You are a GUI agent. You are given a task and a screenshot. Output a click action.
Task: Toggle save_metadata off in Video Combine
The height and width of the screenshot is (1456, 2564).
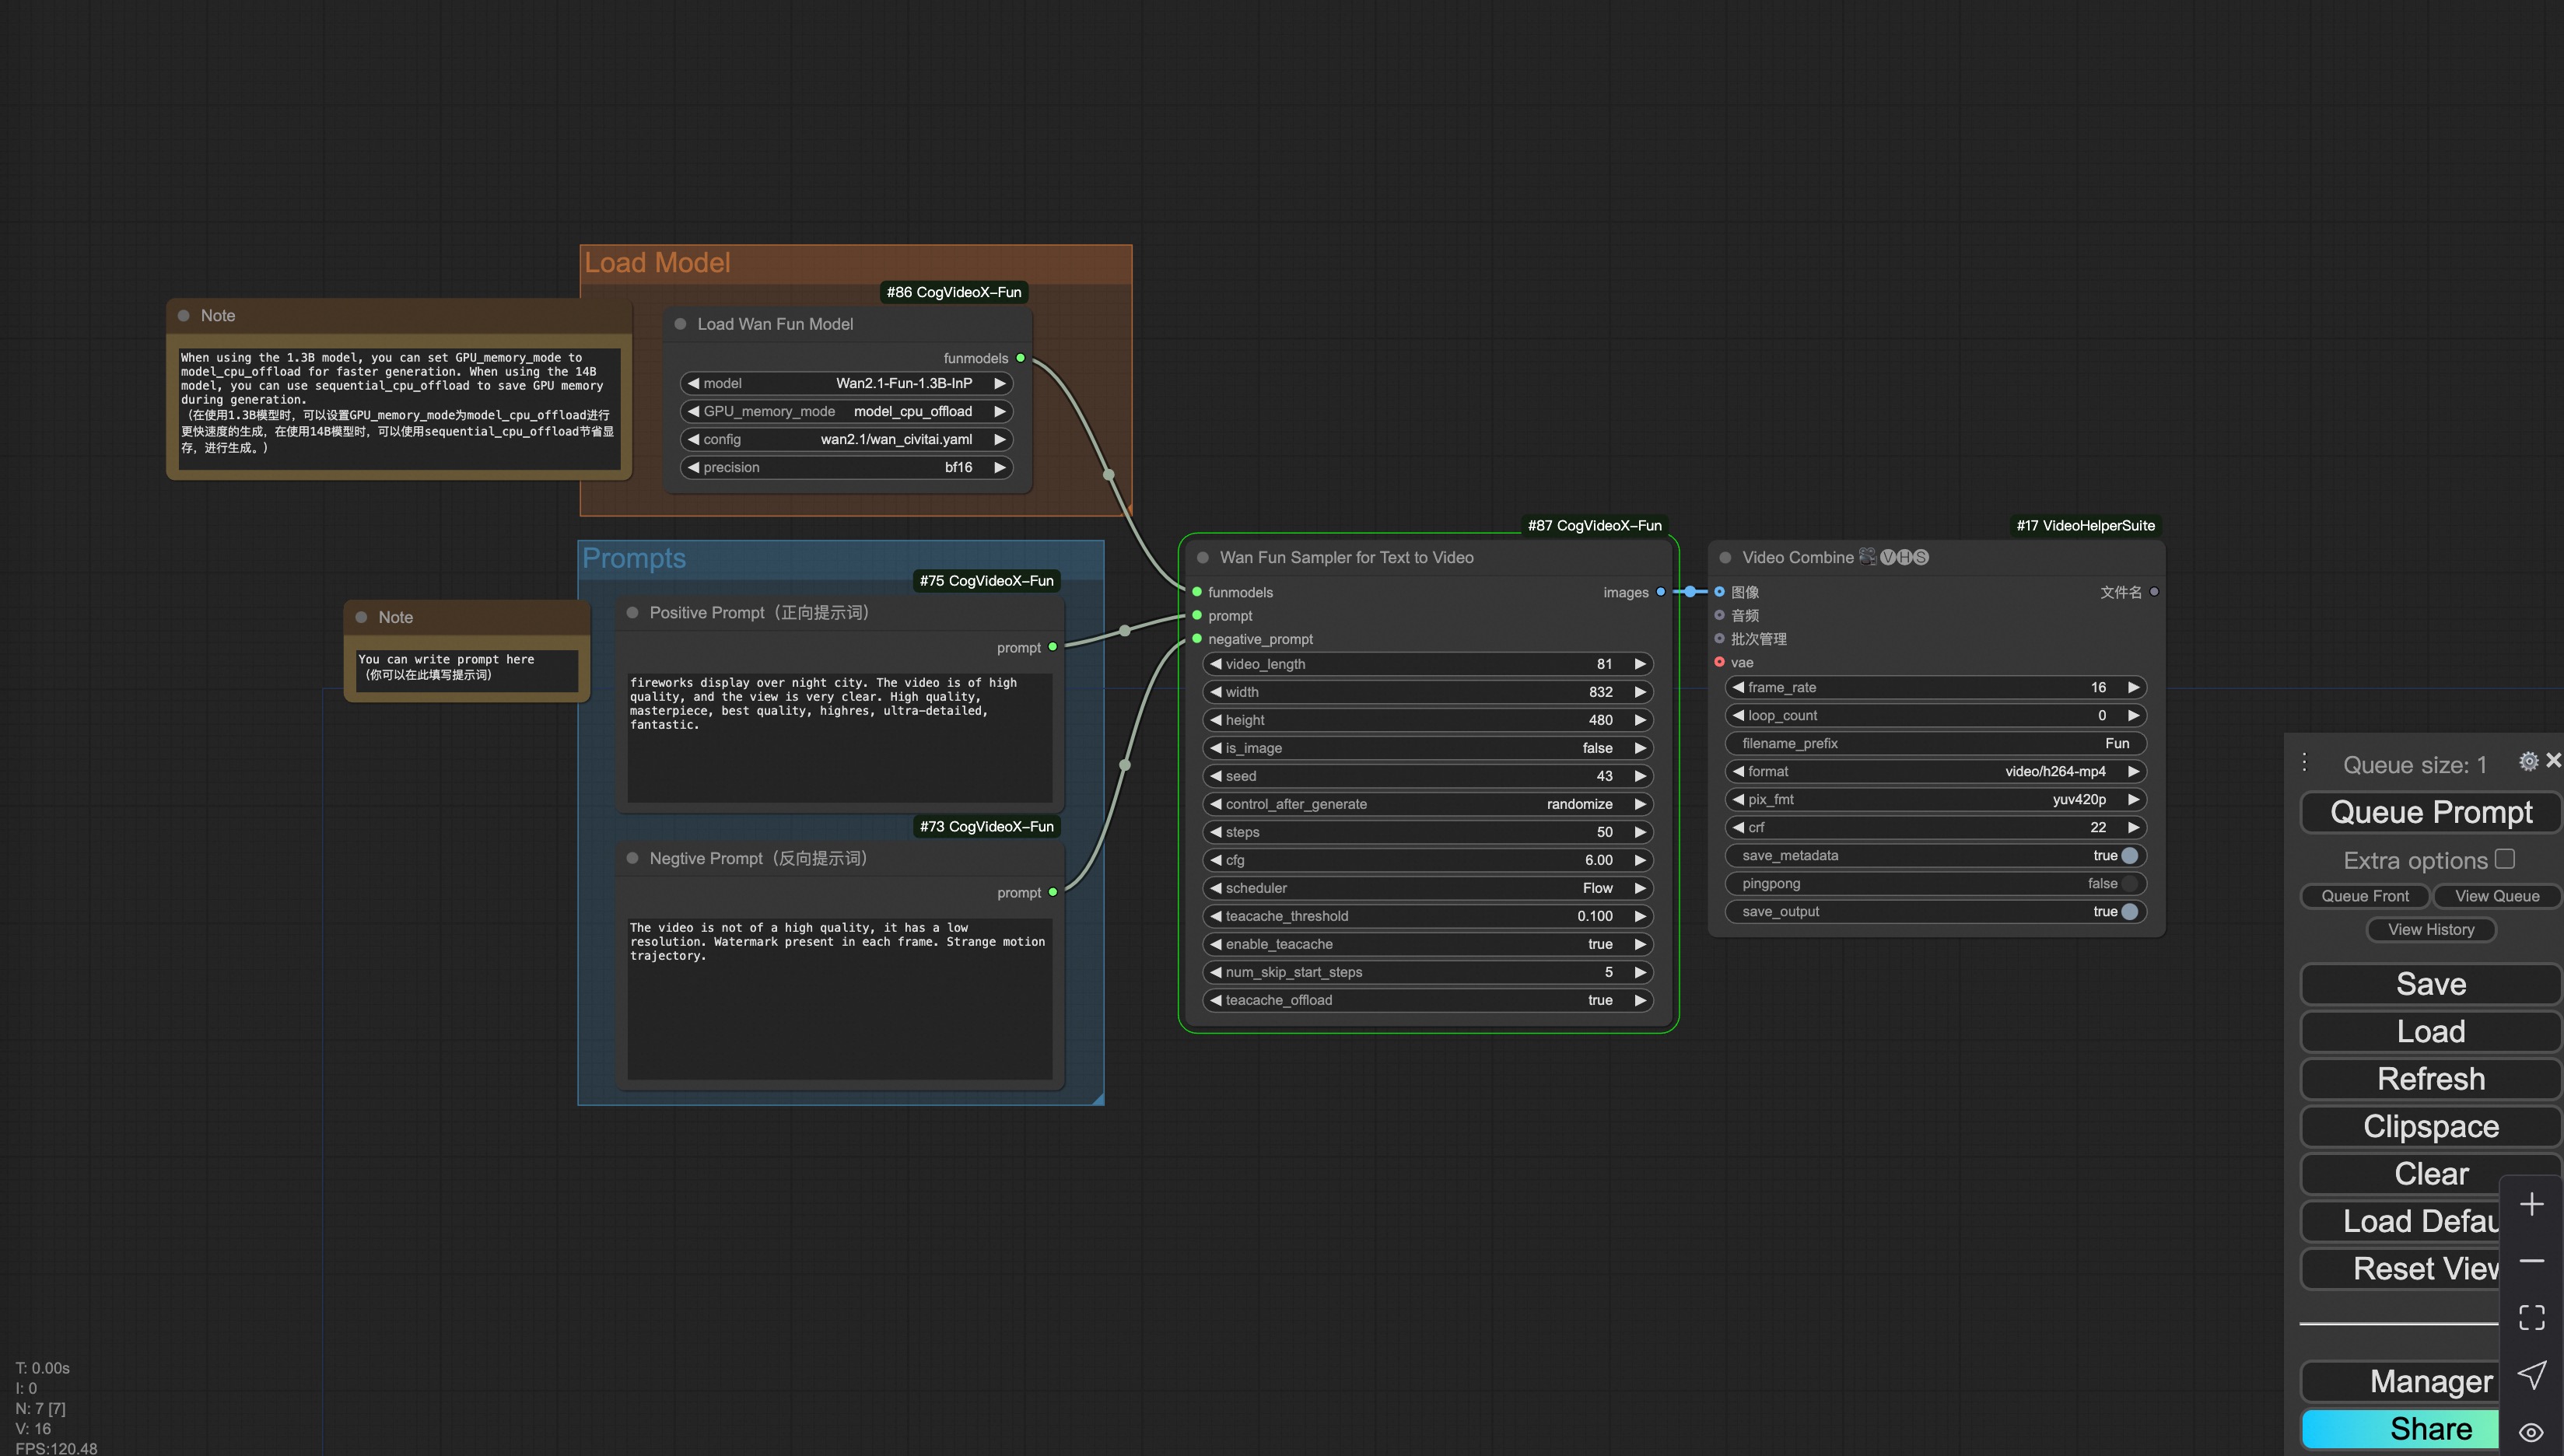point(2128,855)
